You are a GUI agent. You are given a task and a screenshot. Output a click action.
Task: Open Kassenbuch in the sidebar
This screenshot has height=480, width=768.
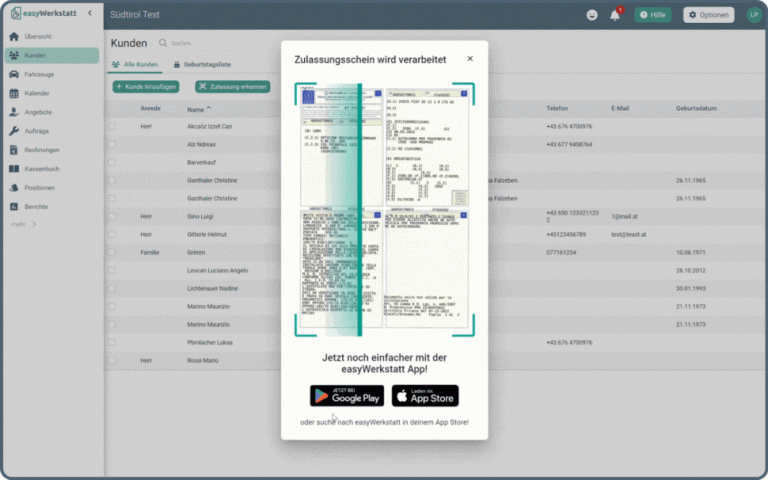point(42,168)
